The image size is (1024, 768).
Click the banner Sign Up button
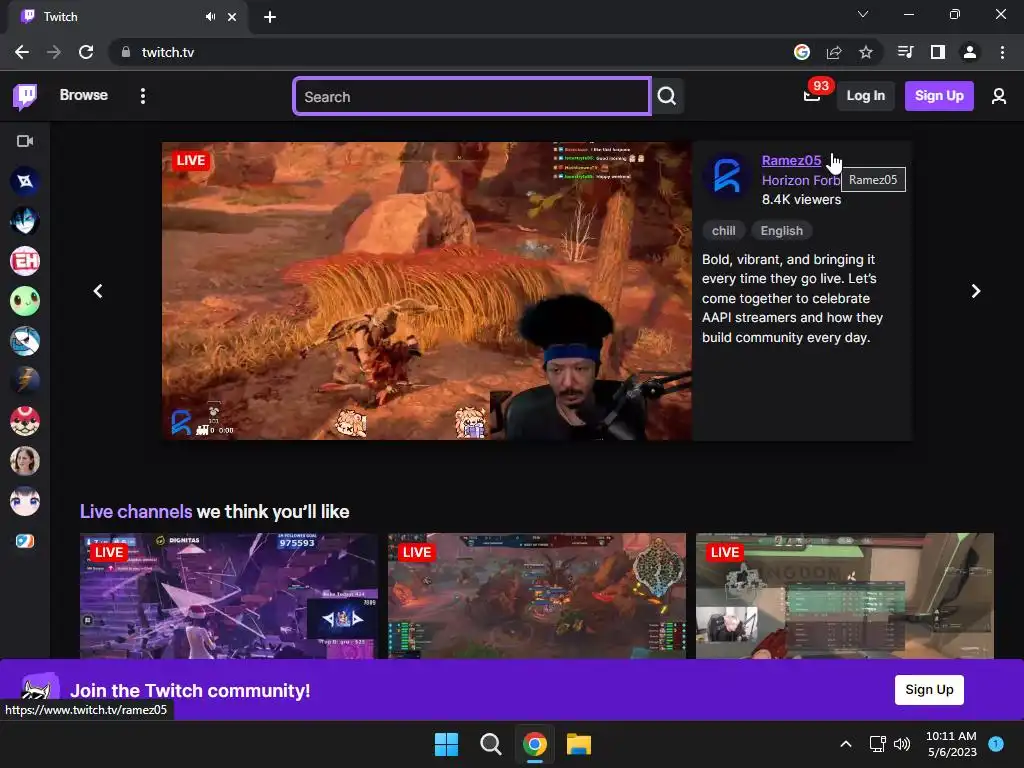click(929, 690)
